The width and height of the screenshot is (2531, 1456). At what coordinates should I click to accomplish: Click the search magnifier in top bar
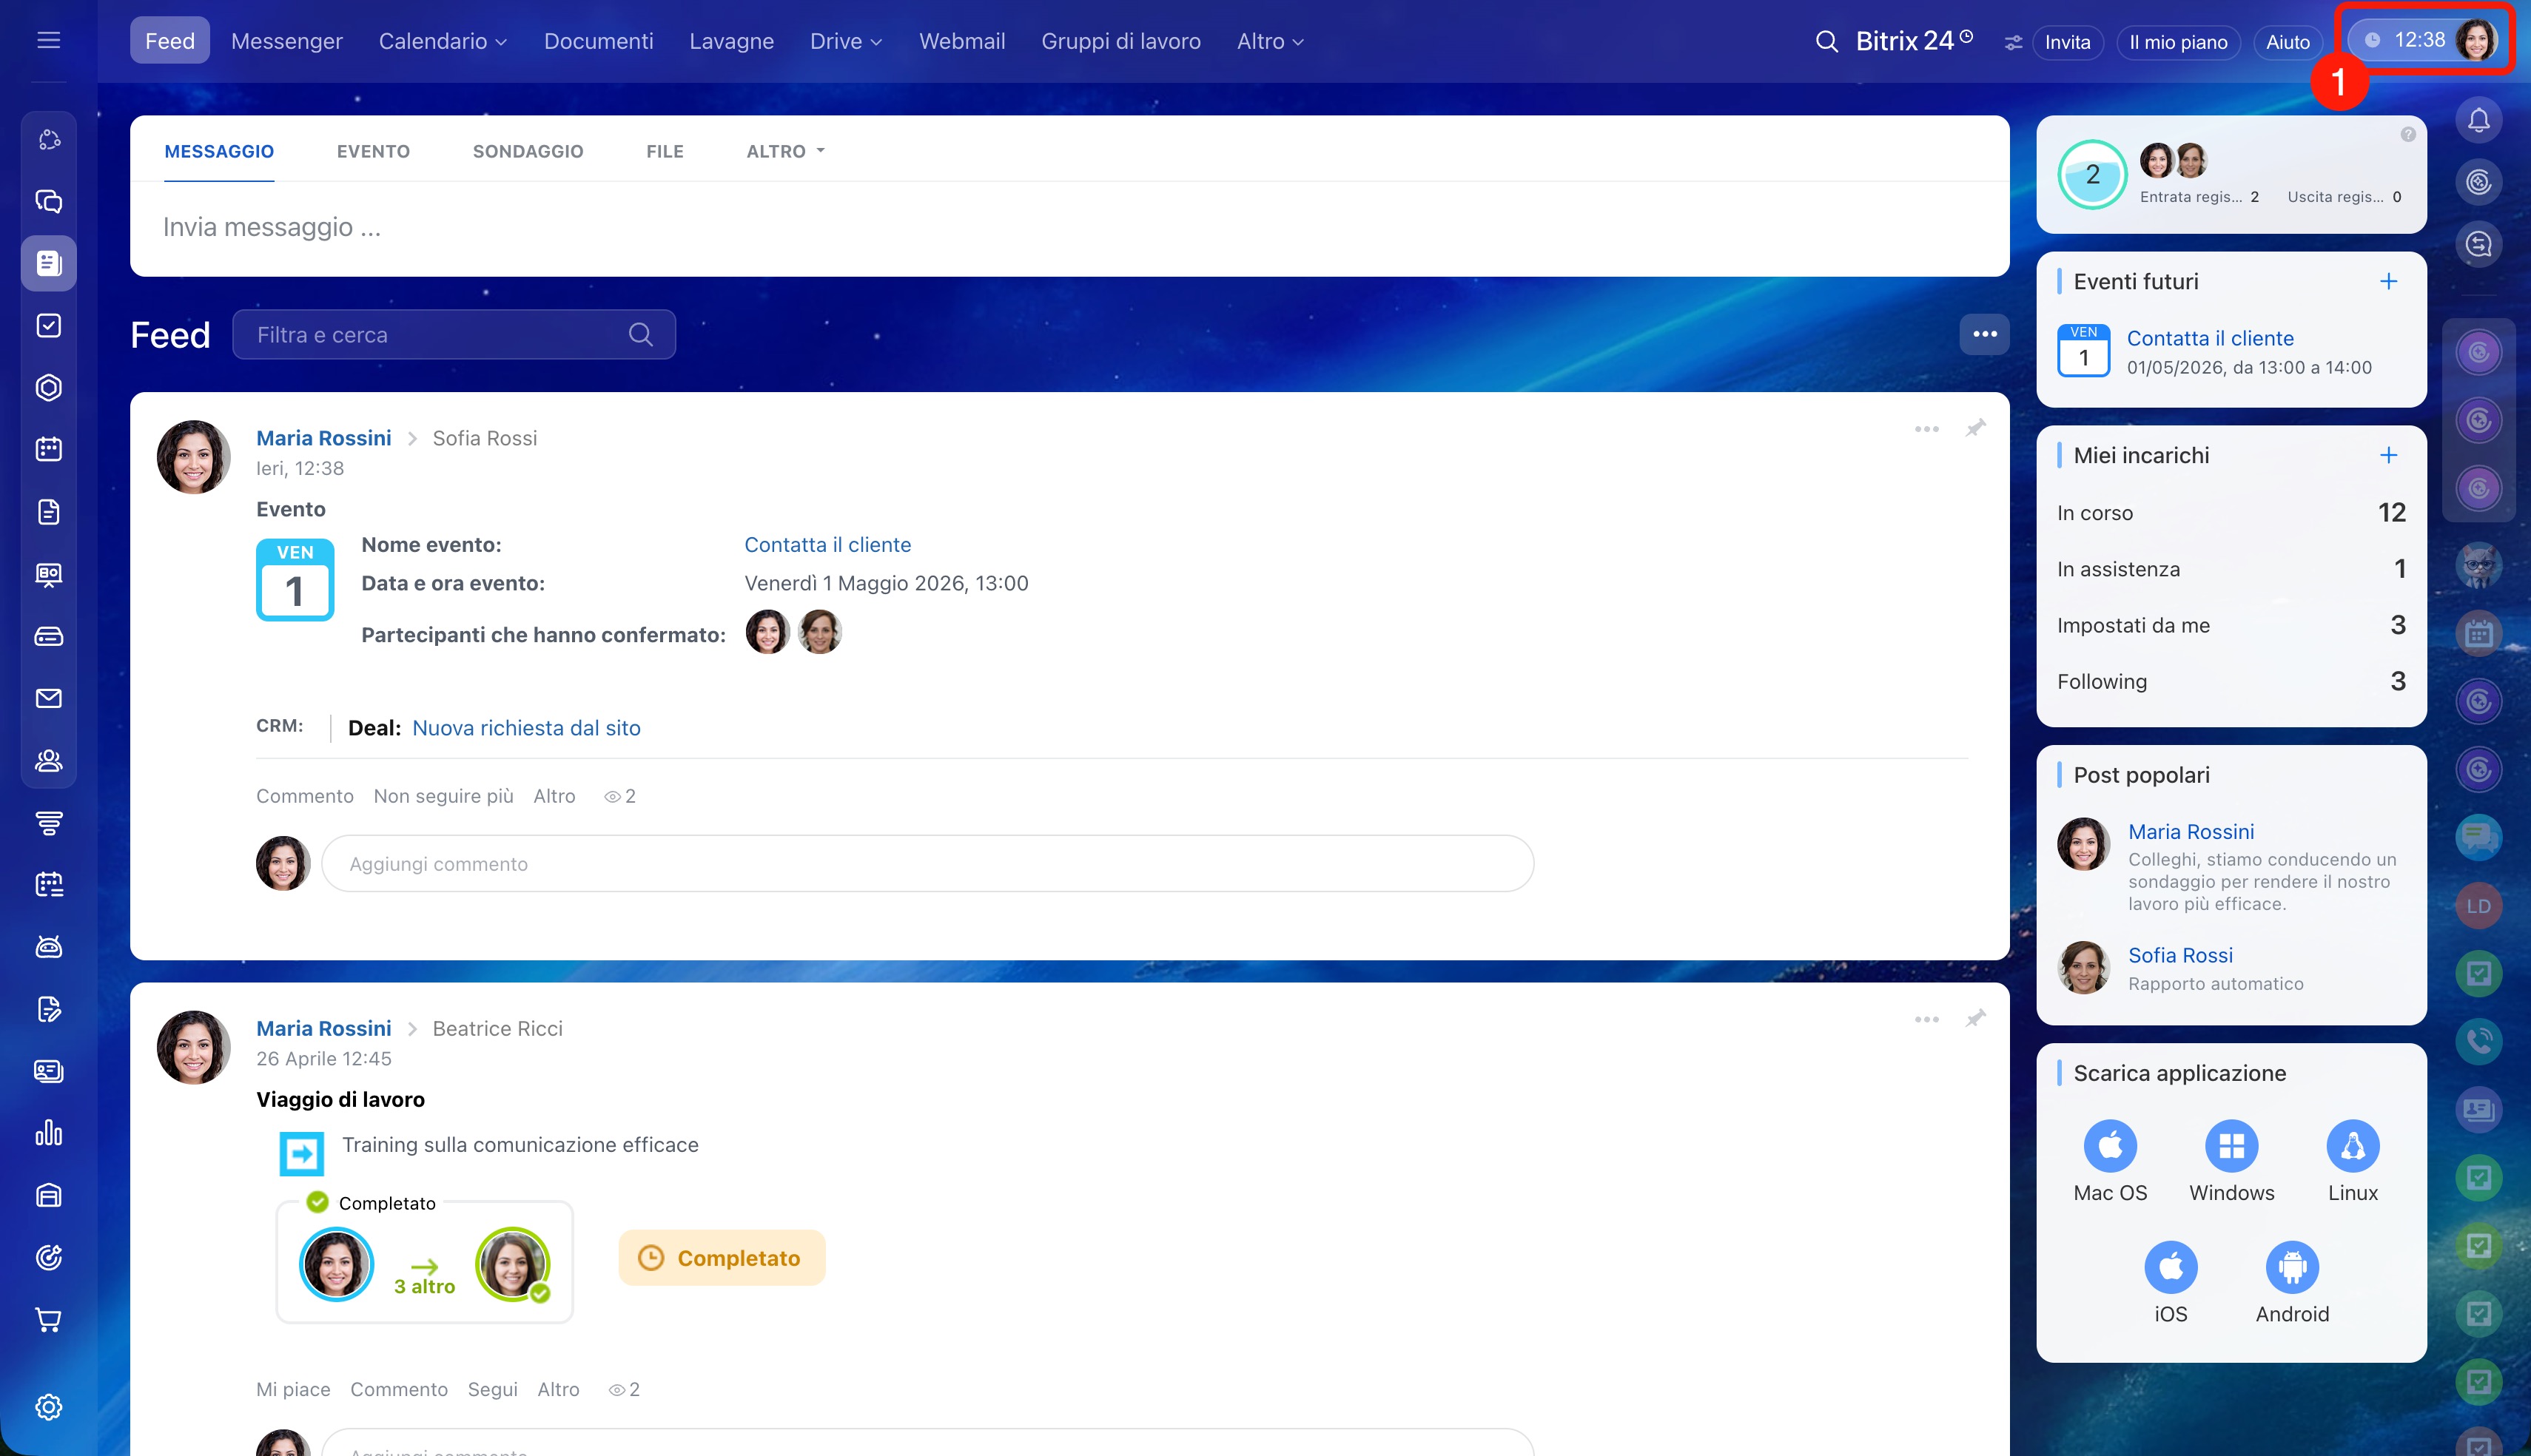1826,41
